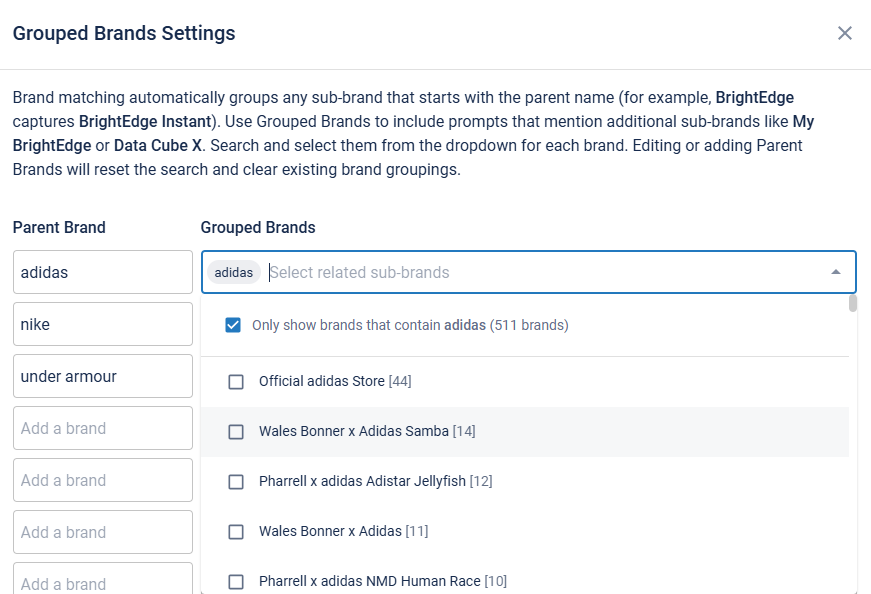Enable Wales Bonner x Adidas [11] checkbox
The image size is (871, 594).
[236, 532]
